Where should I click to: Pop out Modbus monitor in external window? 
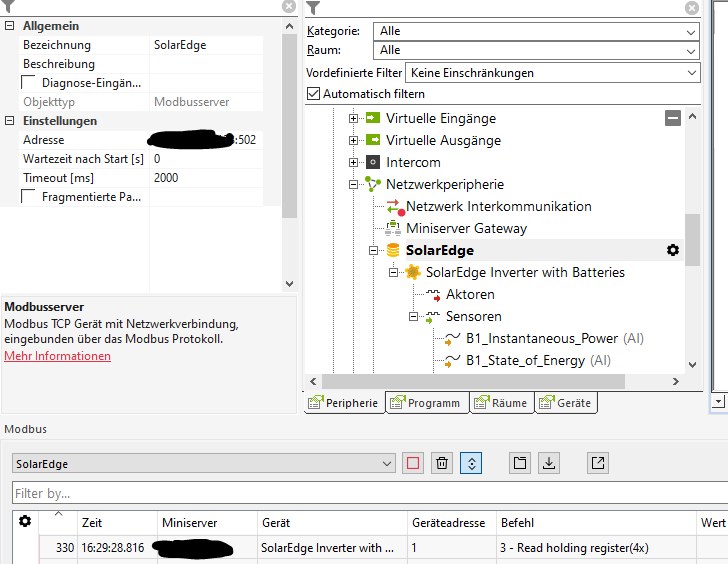tap(598, 463)
